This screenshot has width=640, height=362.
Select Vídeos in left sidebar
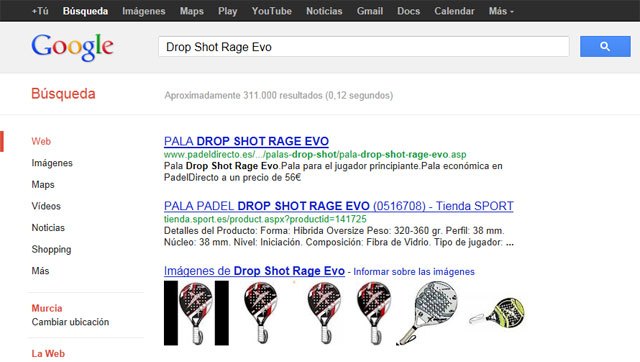point(46,206)
